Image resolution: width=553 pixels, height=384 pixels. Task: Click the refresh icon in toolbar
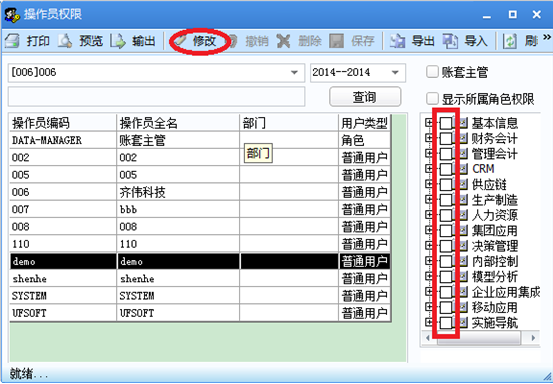click(510, 41)
